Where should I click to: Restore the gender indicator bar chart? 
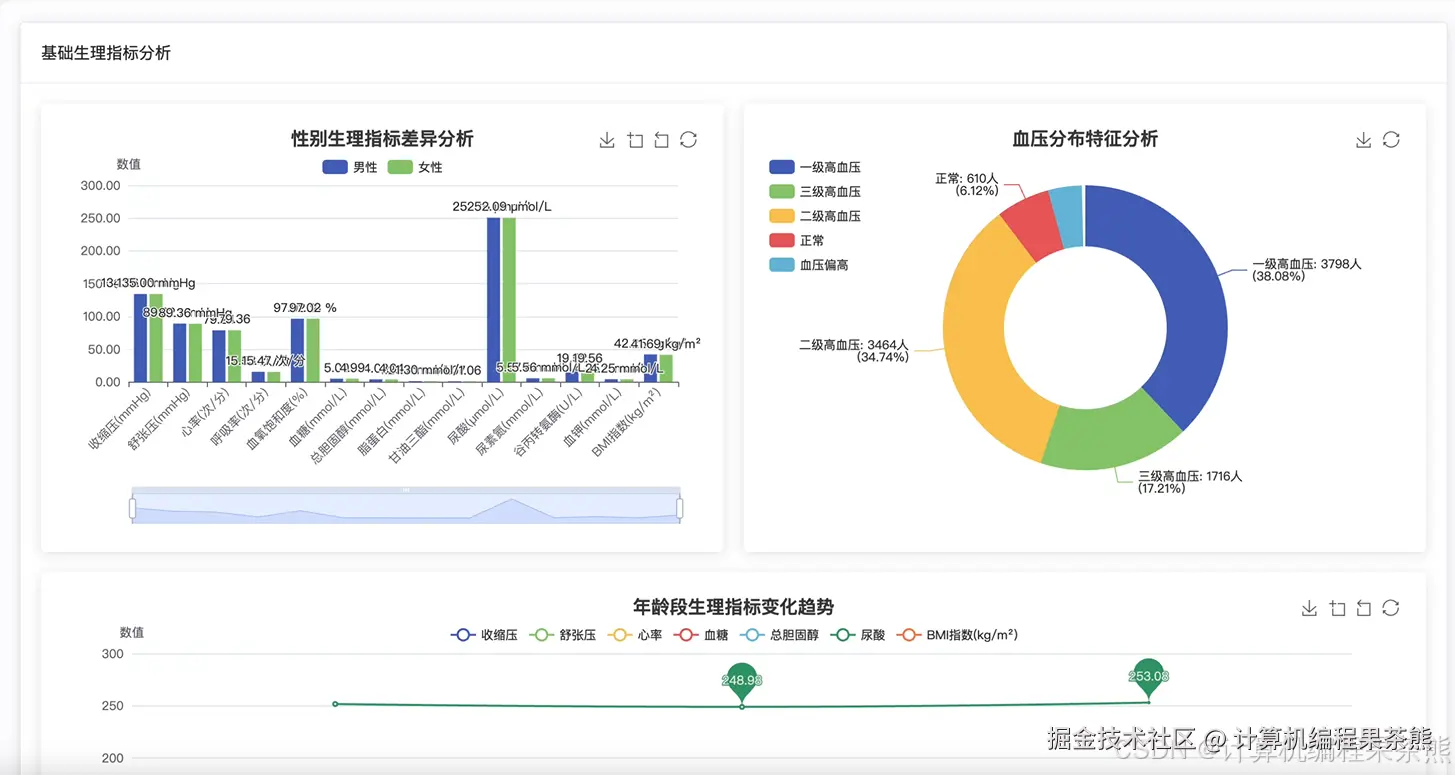pos(688,140)
